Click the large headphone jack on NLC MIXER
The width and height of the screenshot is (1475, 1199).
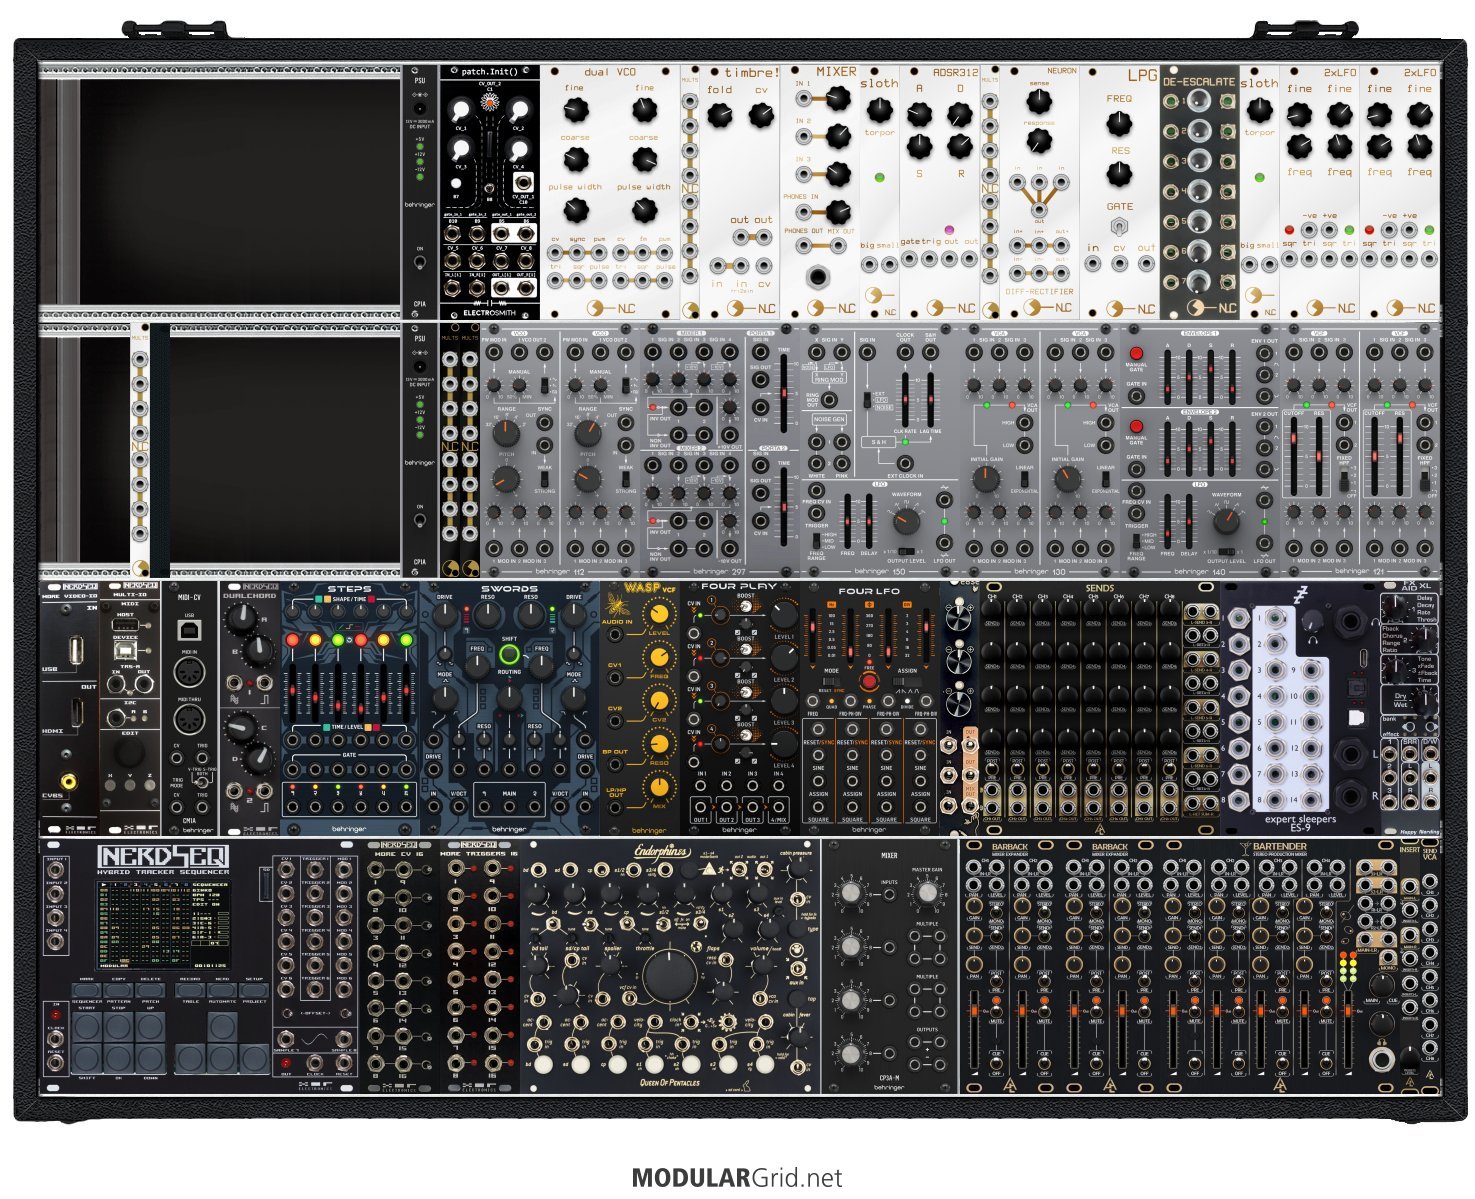pos(820,276)
